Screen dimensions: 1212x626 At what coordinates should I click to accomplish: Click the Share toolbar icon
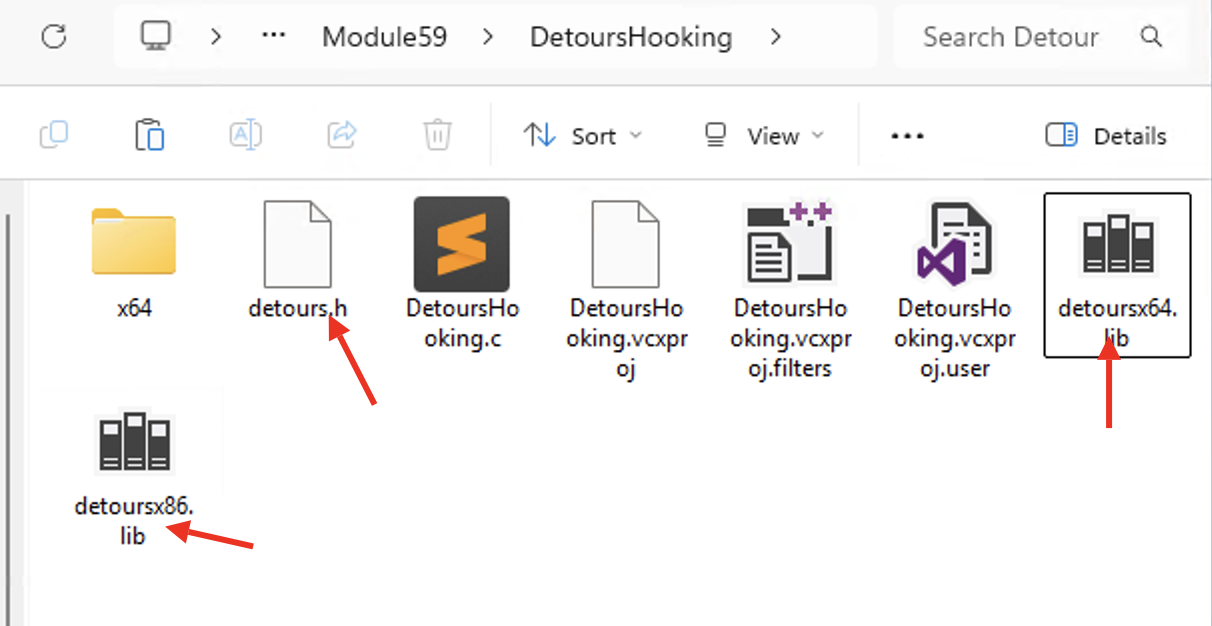coord(342,135)
